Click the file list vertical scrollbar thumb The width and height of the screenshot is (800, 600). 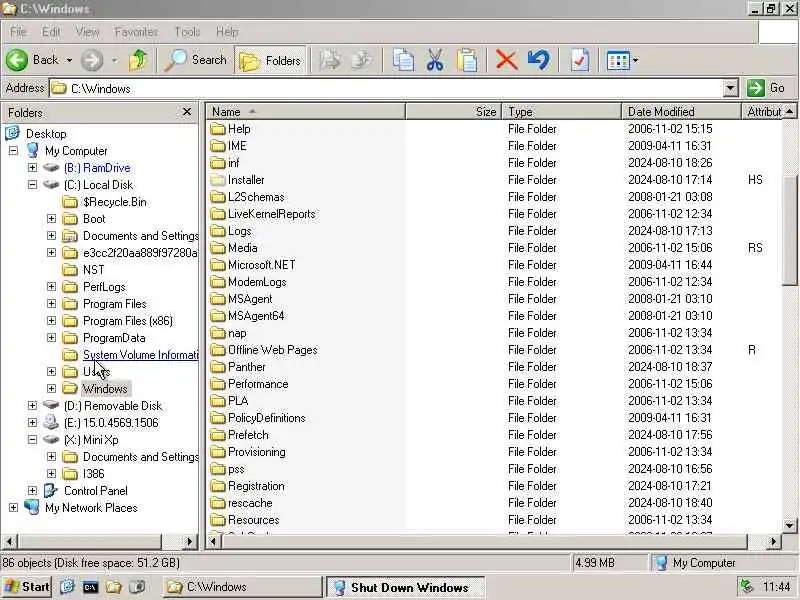pyautogui.click(x=789, y=231)
